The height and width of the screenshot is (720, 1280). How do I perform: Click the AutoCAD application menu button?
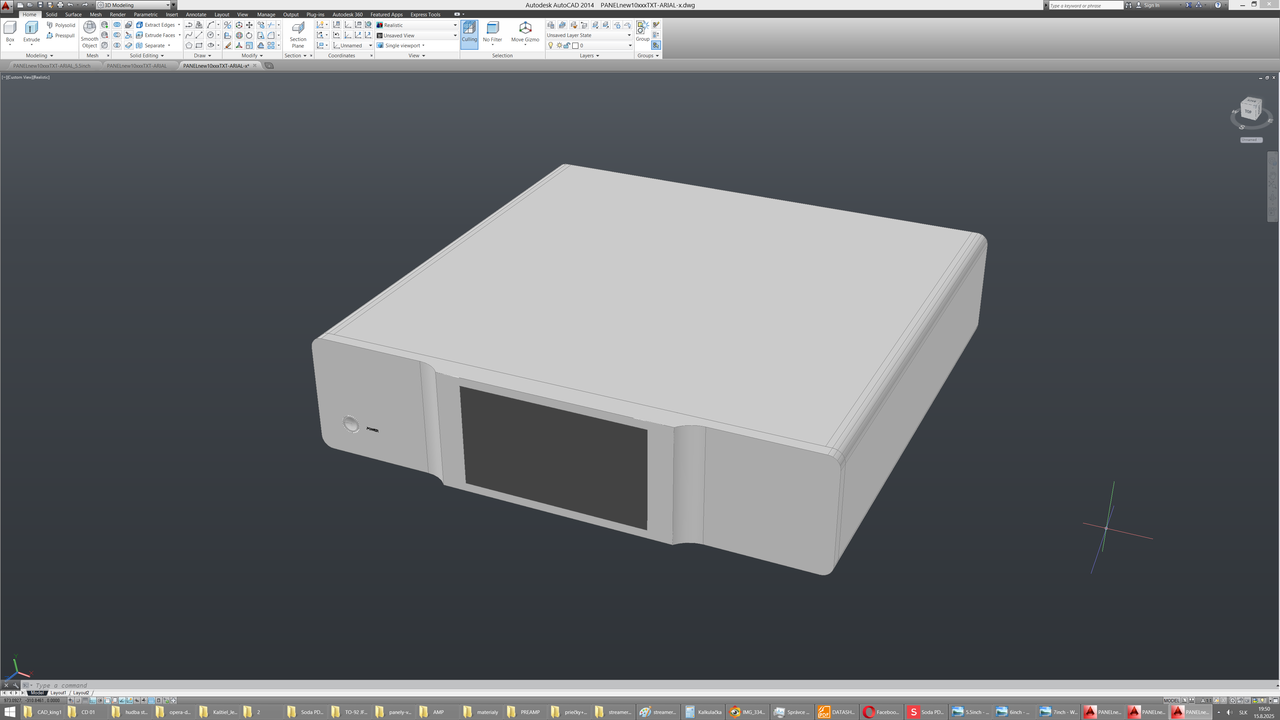click(x=6, y=5)
